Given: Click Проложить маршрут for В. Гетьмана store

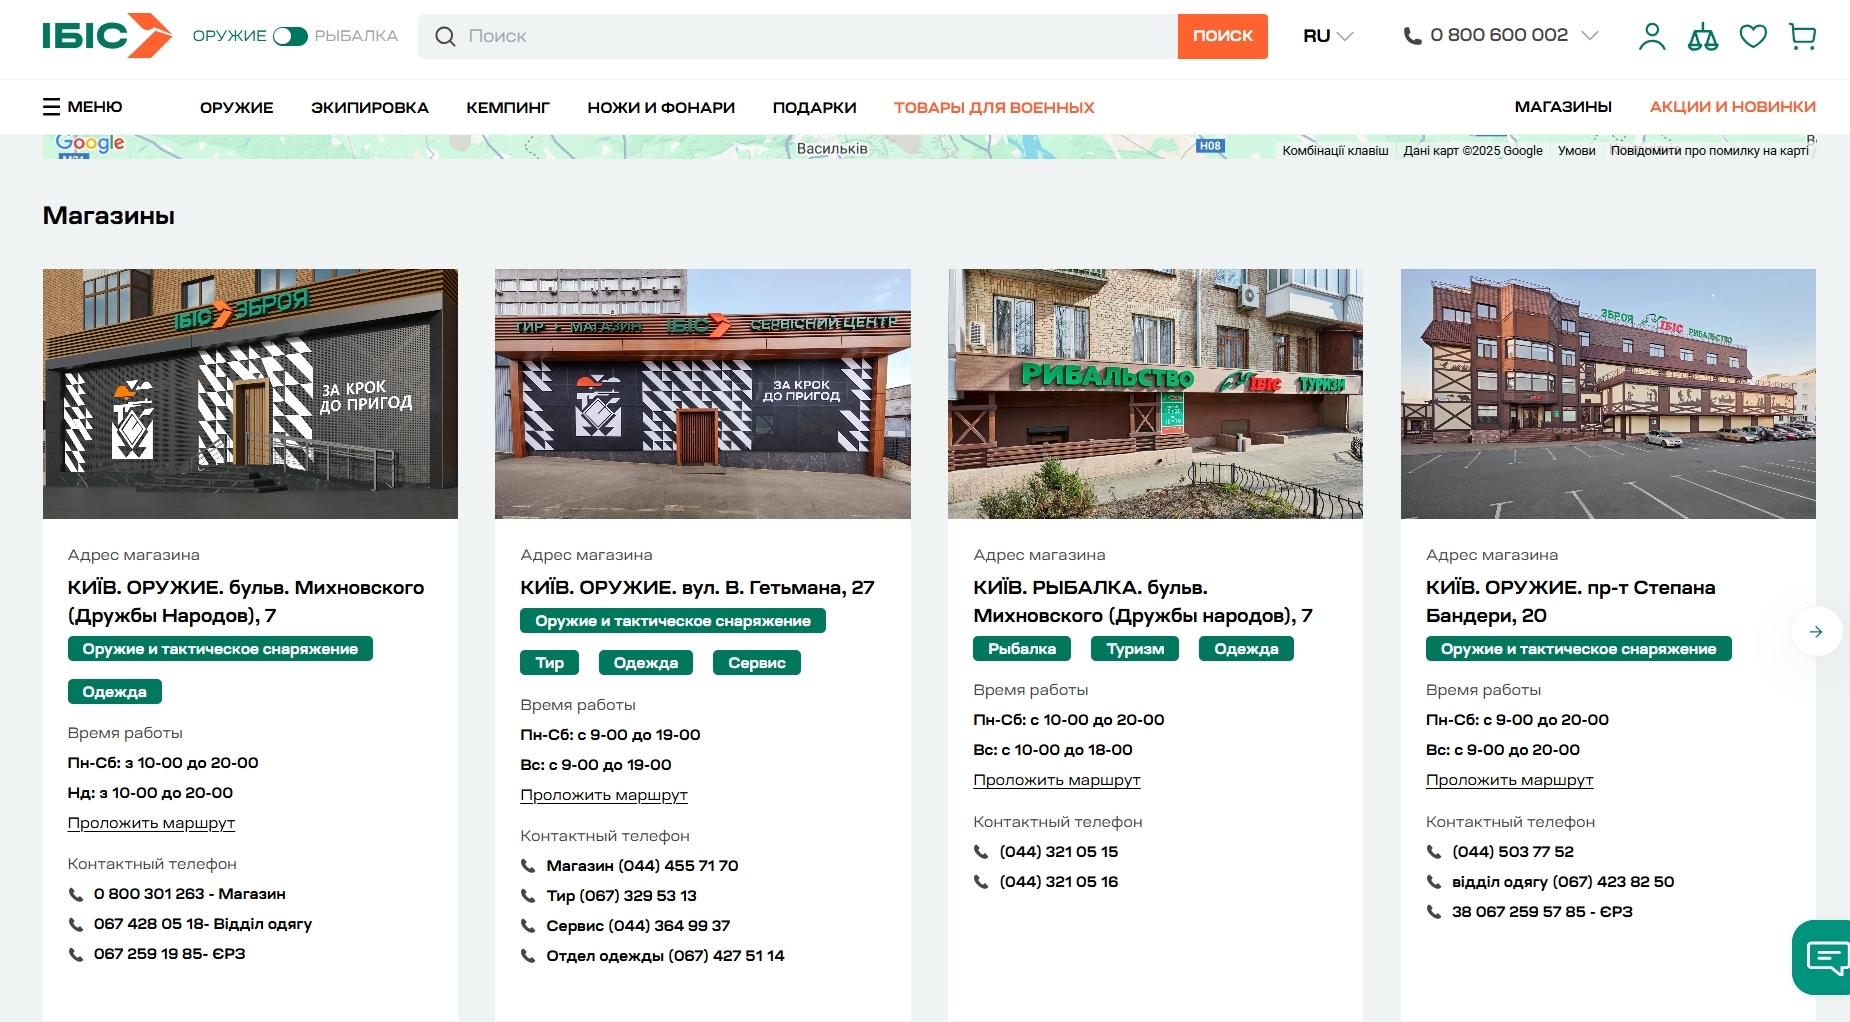Looking at the screenshot, I should pyautogui.click(x=603, y=795).
